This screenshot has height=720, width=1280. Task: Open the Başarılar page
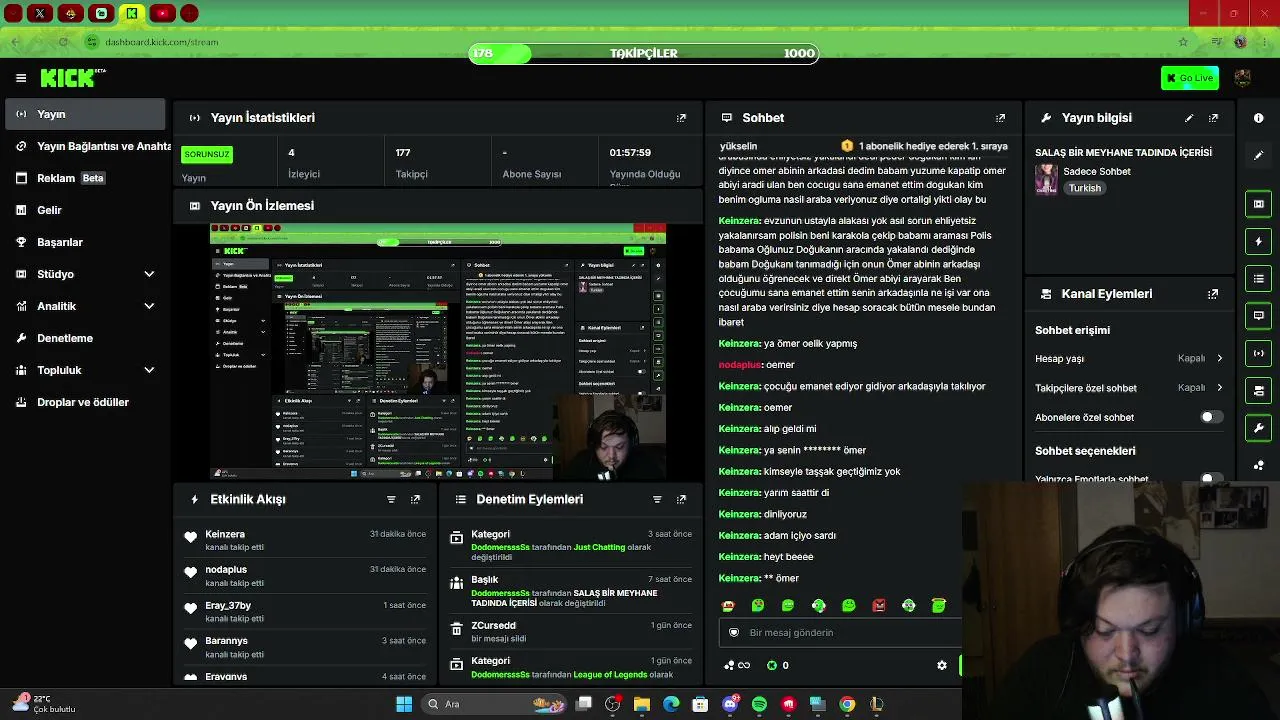click(85, 242)
